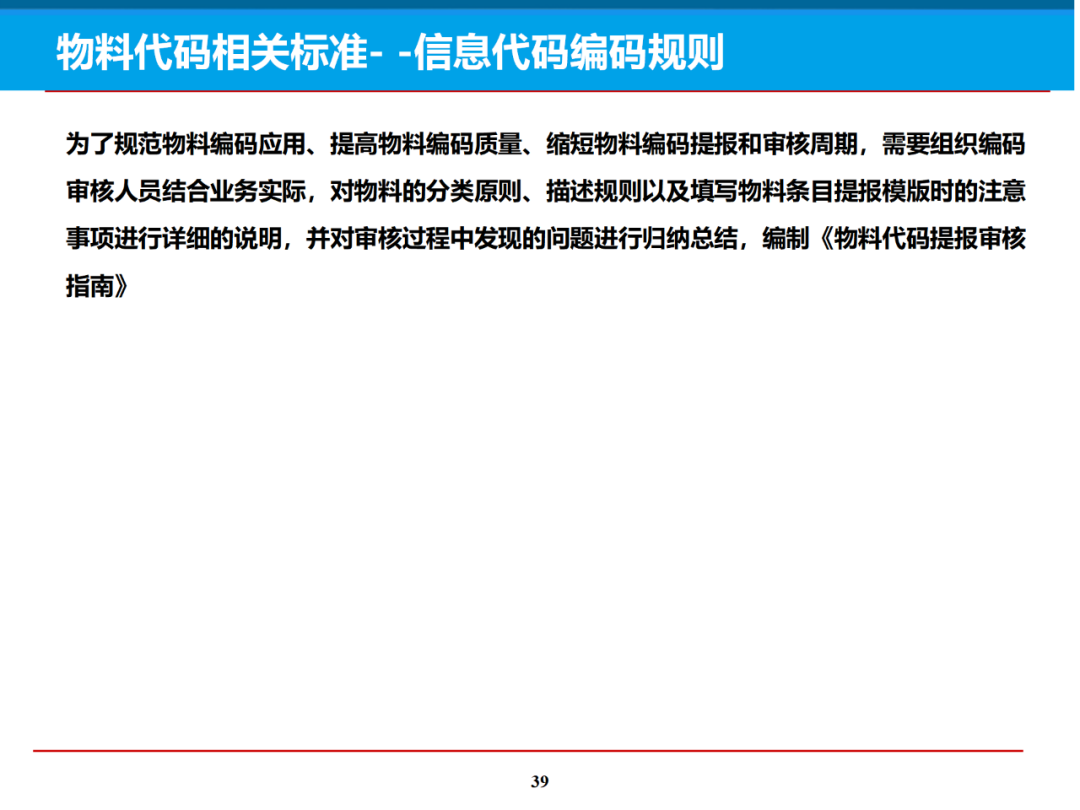Click the line starting 事项进行详细的说明
1080x810 pixels.
click(546, 238)
